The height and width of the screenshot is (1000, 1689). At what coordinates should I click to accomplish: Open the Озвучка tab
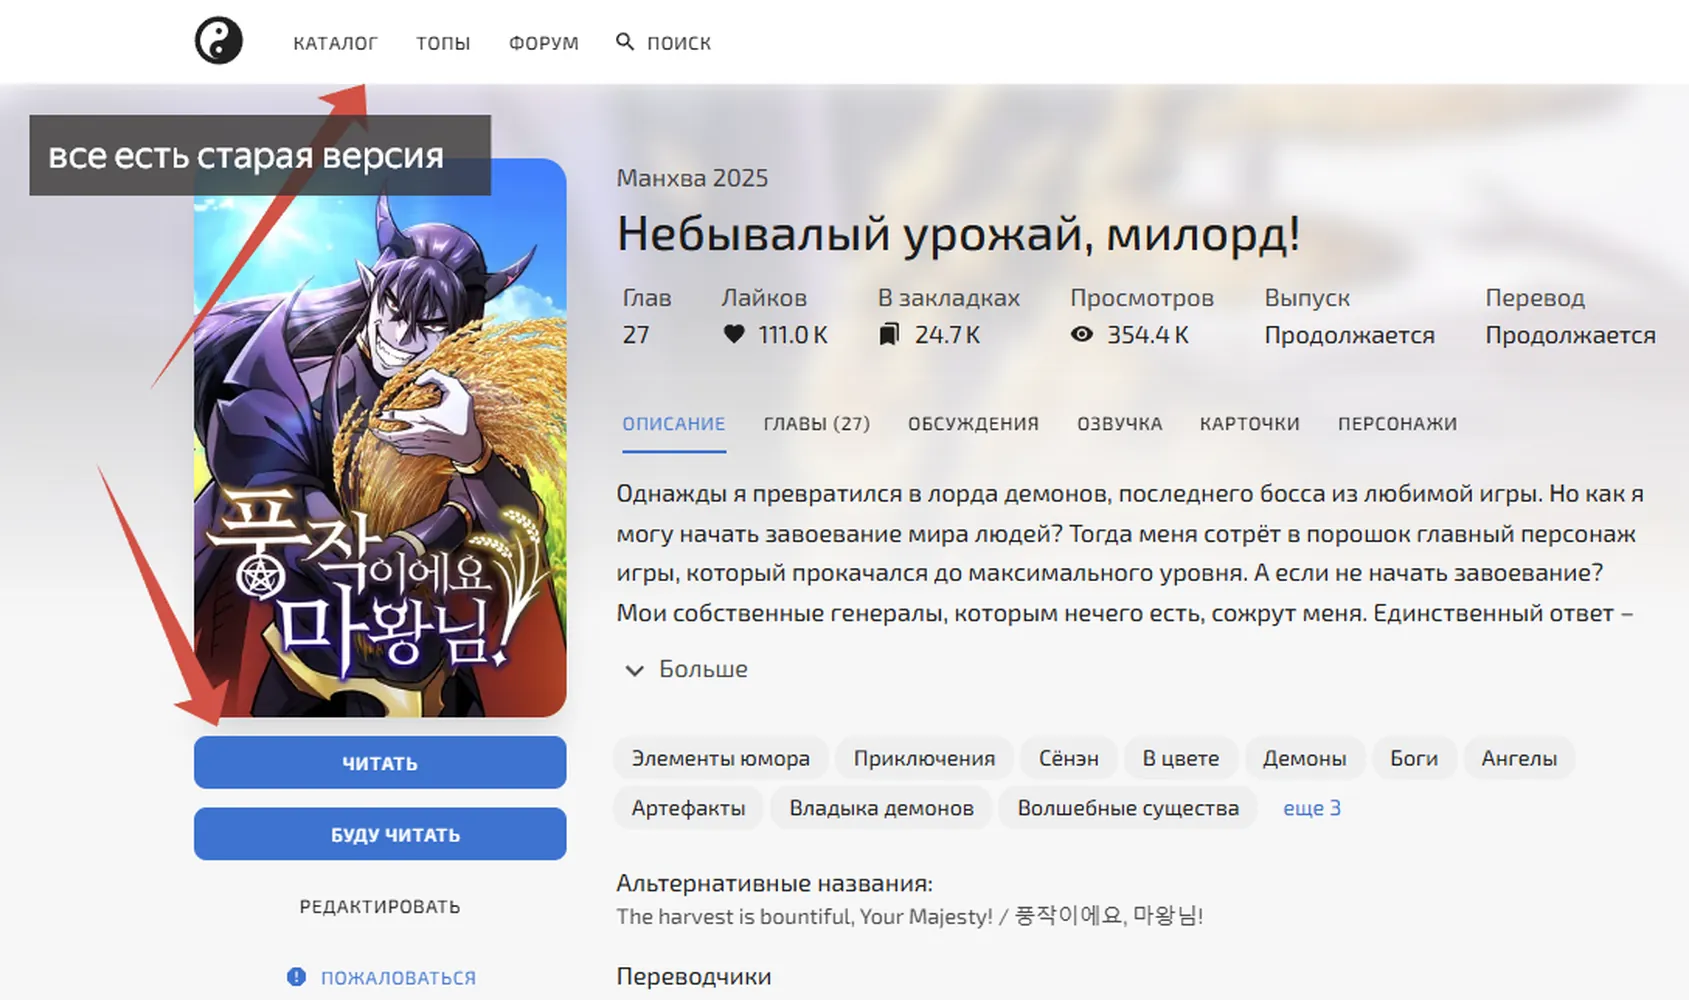tap(1119, 424)
